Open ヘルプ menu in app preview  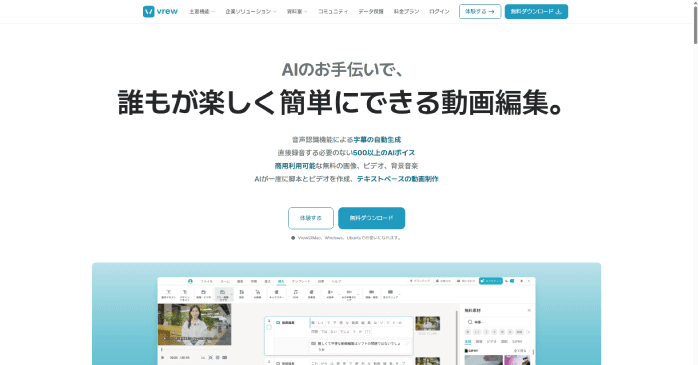[337, 281]
